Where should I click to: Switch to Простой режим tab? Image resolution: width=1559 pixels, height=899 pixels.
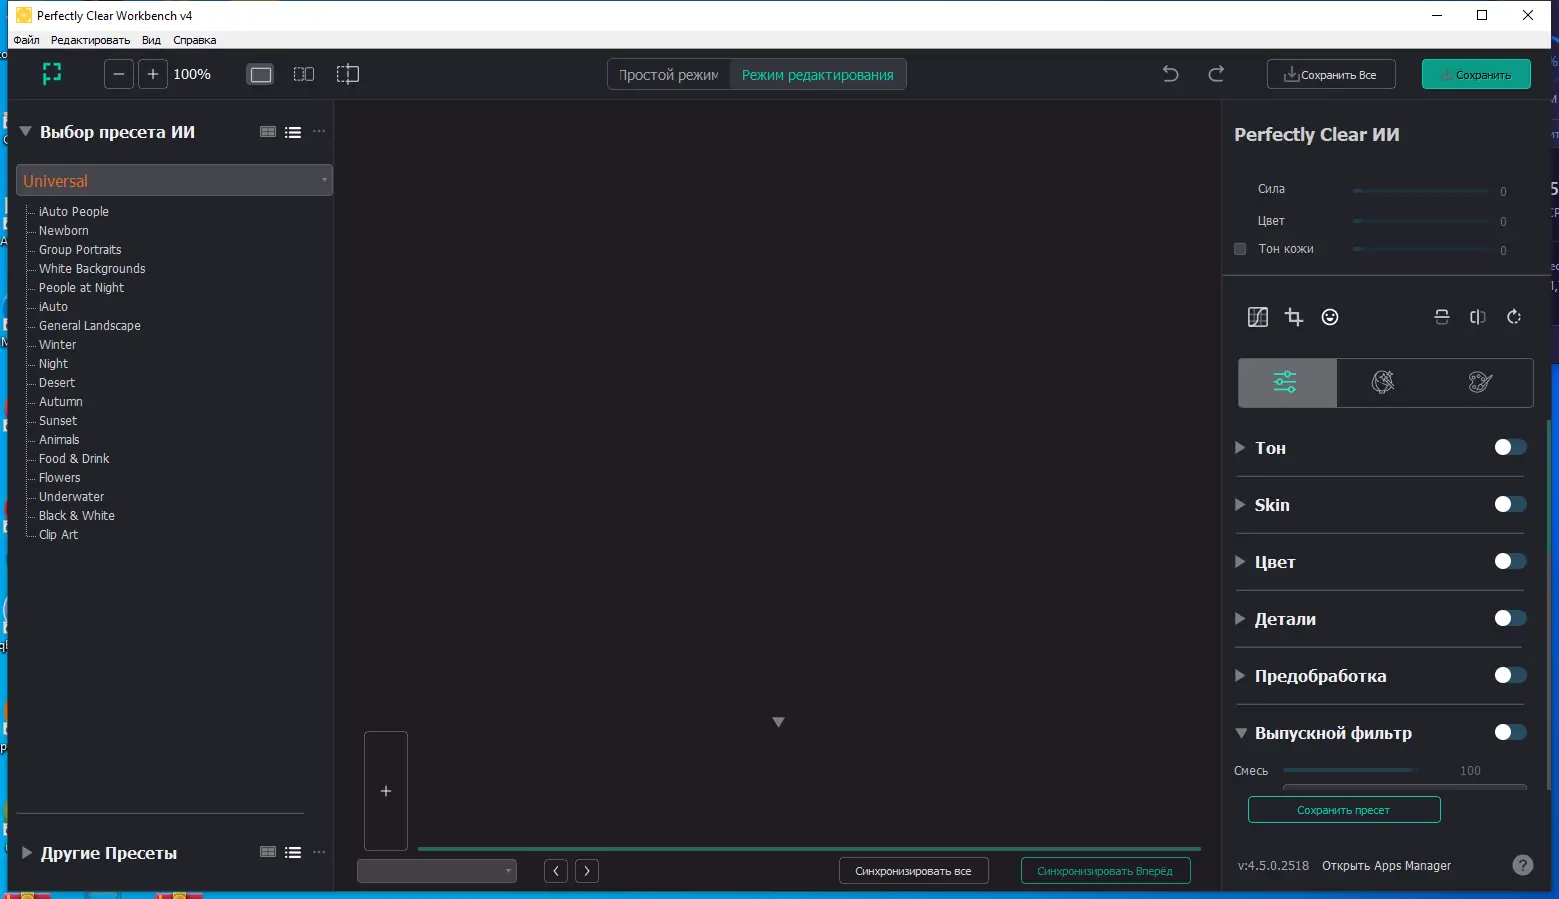(x=668, y=73)
